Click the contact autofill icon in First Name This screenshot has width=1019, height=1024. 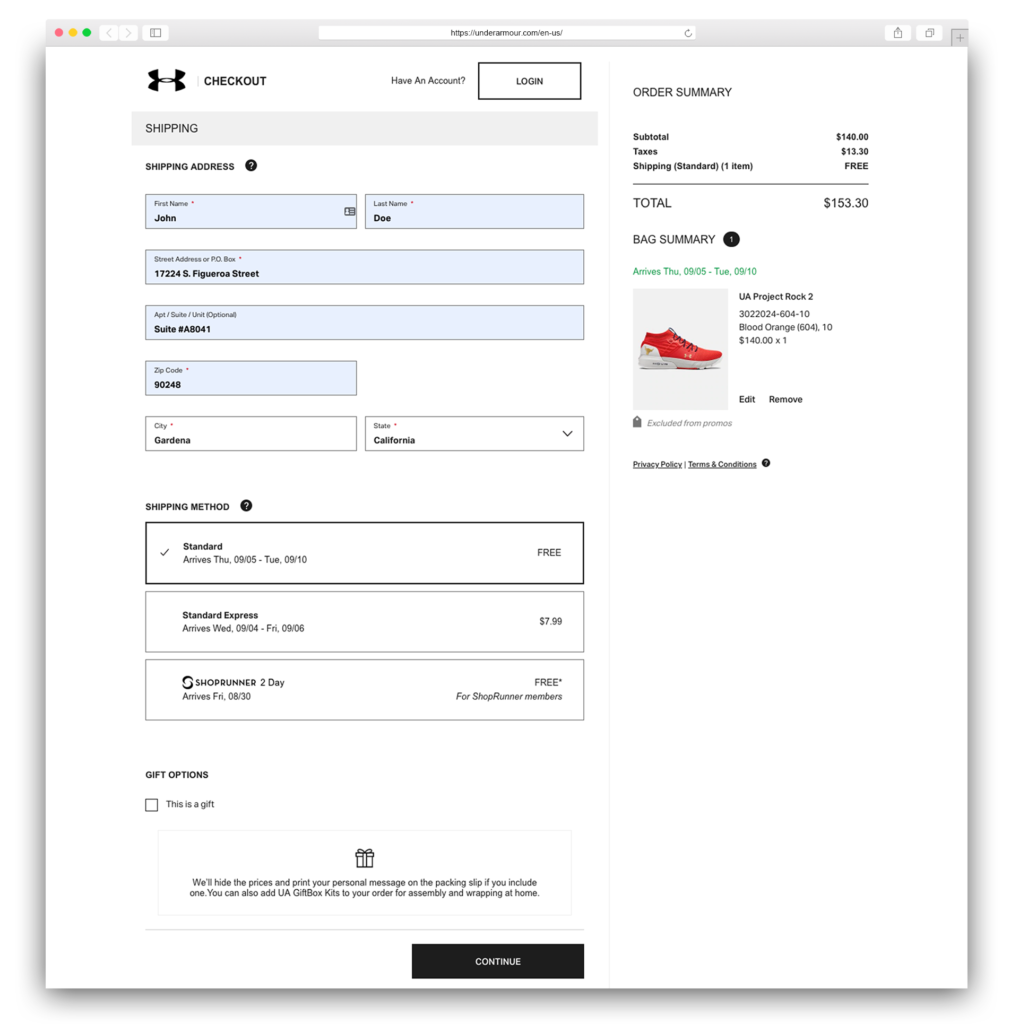tap(349, 212)
